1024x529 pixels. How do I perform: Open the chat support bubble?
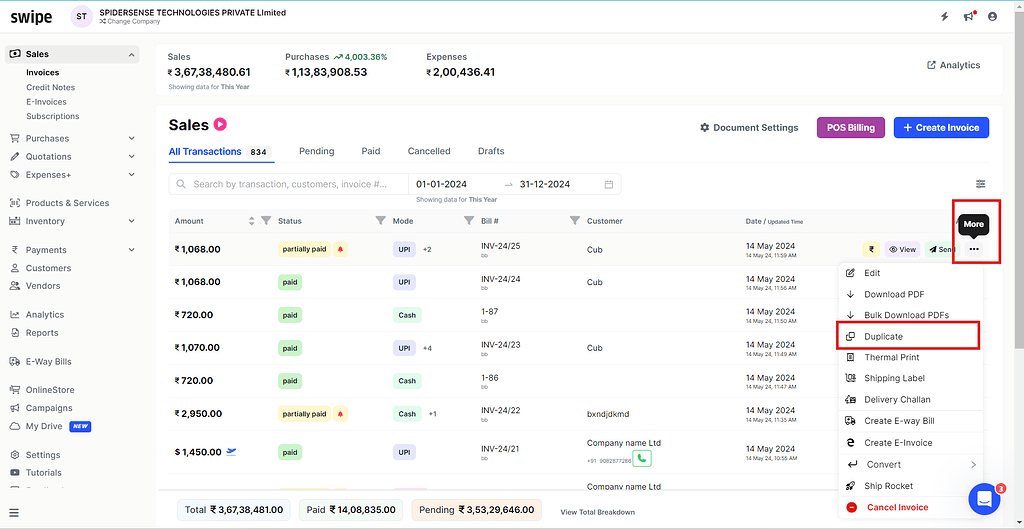985,498
